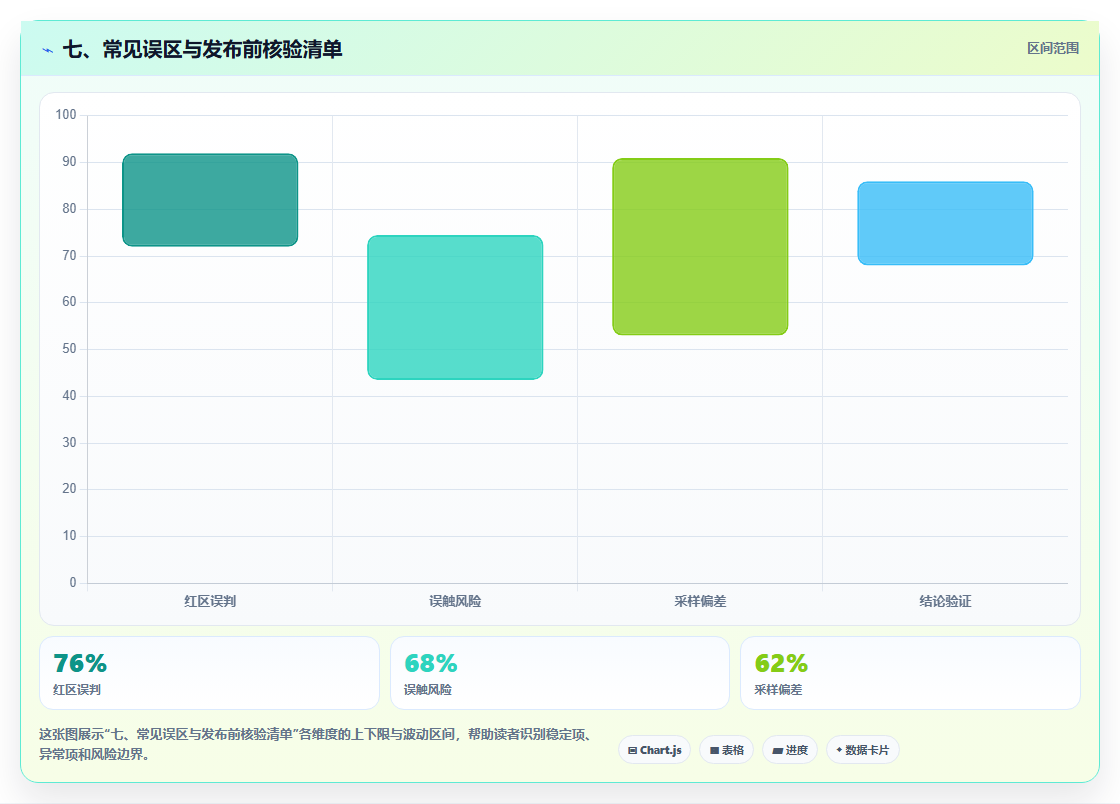Click the y-axis value 0
1120x804 pixels.
pos(73,583)
